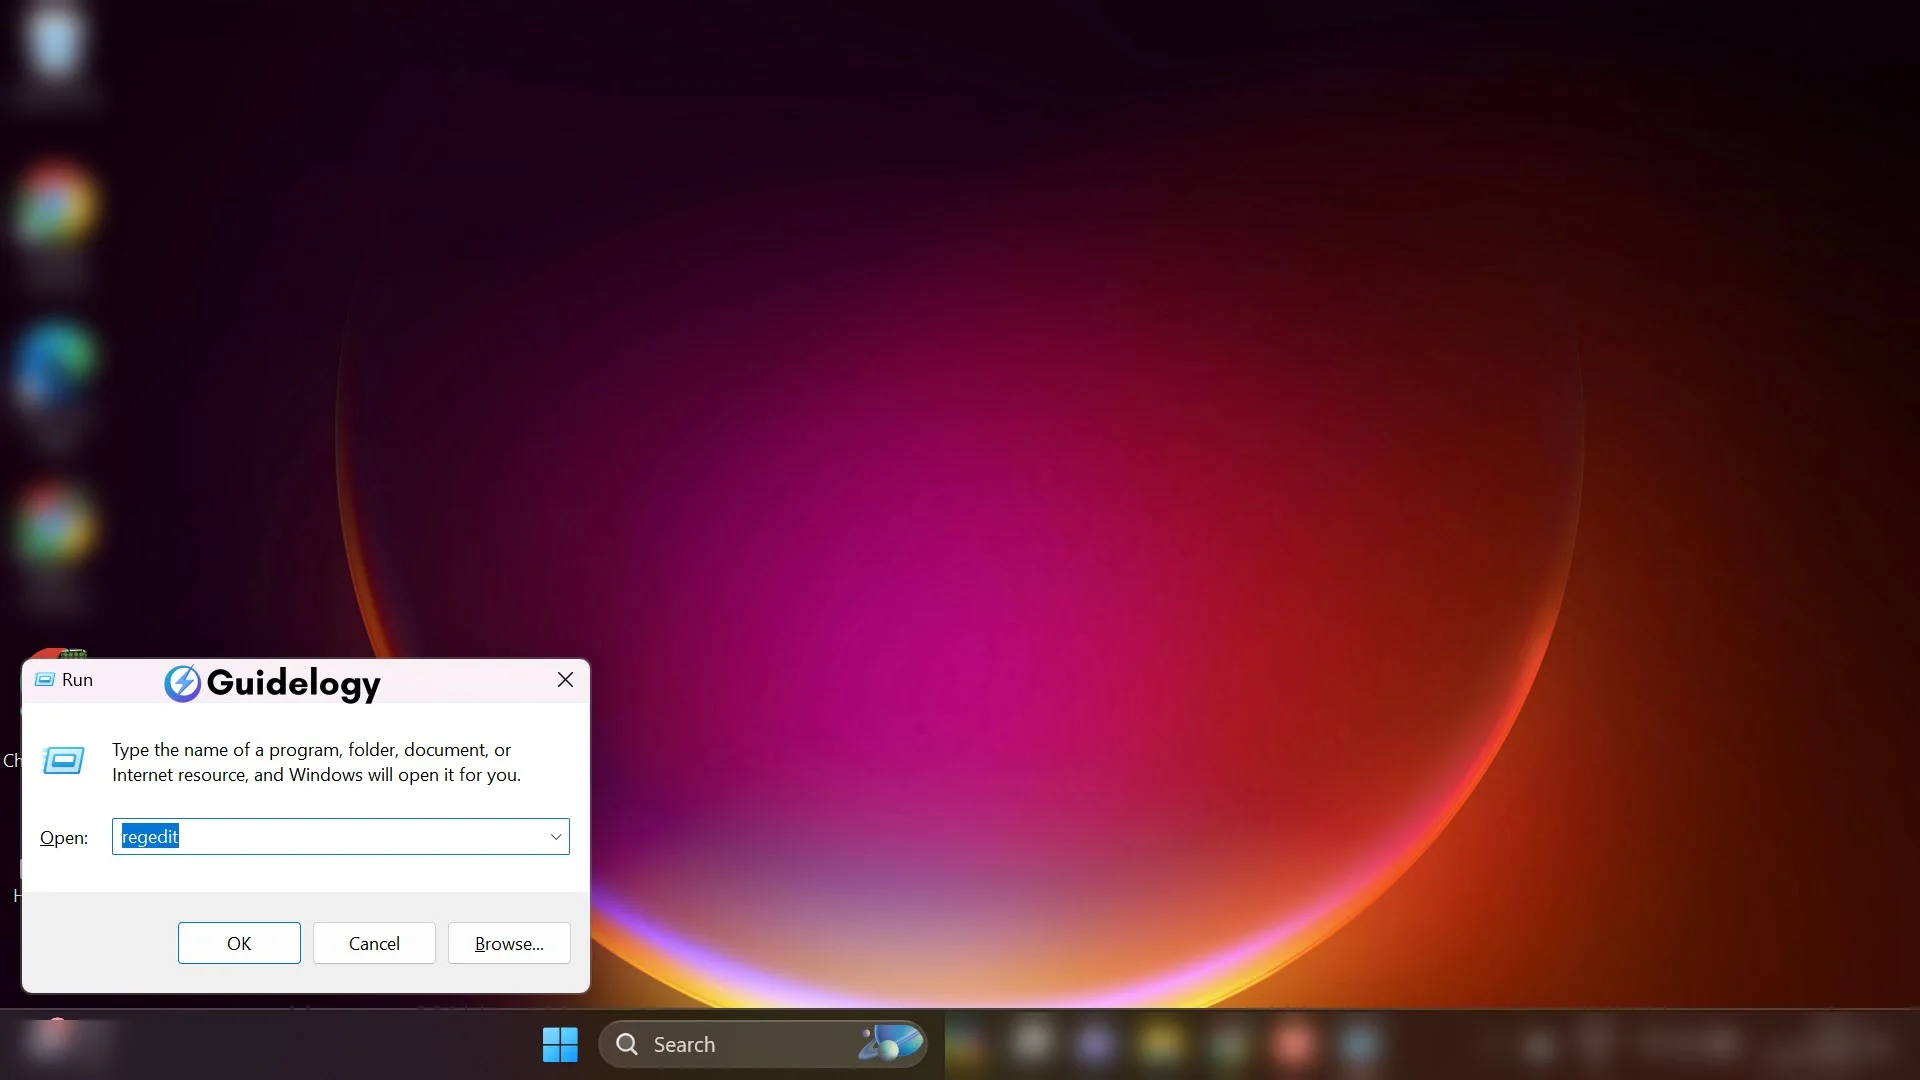Viewport: 1920px width, 1080px height.
Task: Close the Run dialog window
Action: click(564, 678)
